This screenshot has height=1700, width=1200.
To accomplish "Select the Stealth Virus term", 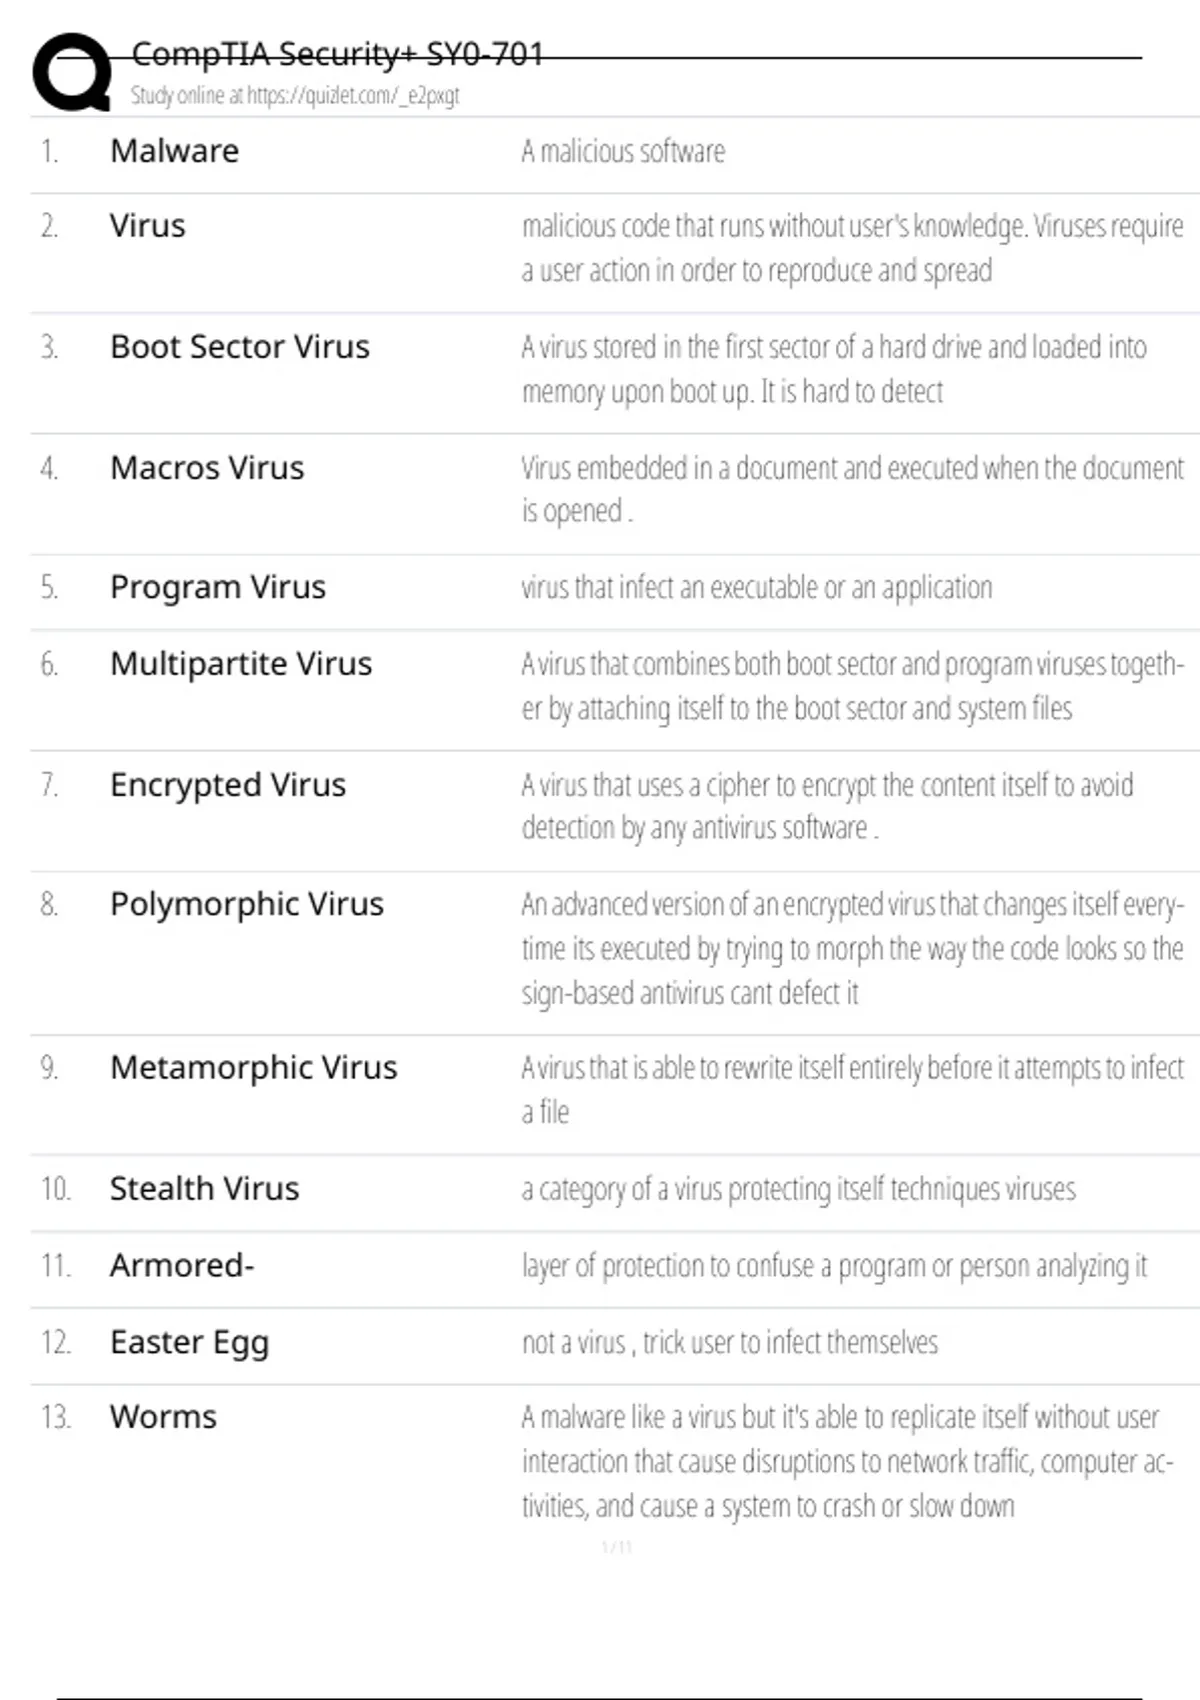I will click(x=204, y=1189).
